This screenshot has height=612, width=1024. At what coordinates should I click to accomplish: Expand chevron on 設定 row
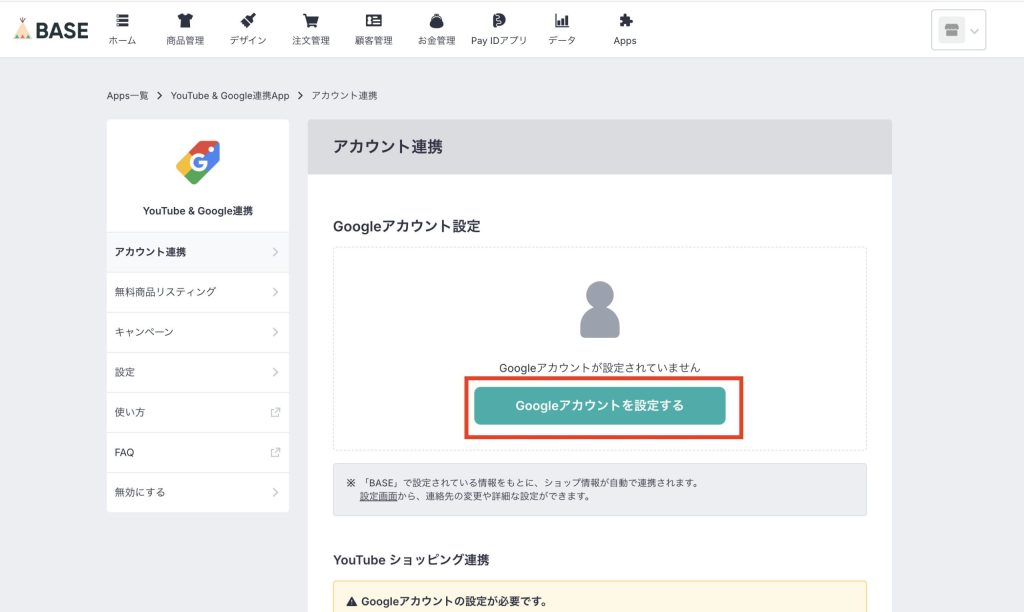pos(276,372)
